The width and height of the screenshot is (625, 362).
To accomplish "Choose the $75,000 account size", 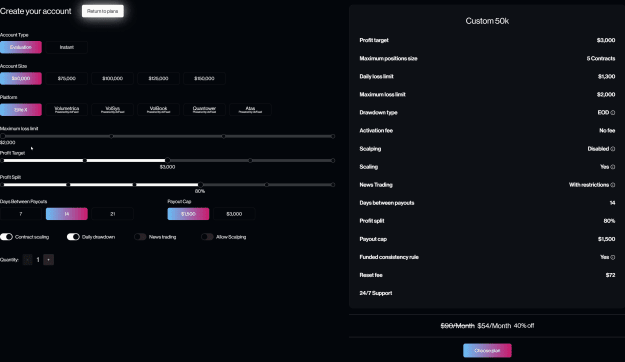I will 67,78.
